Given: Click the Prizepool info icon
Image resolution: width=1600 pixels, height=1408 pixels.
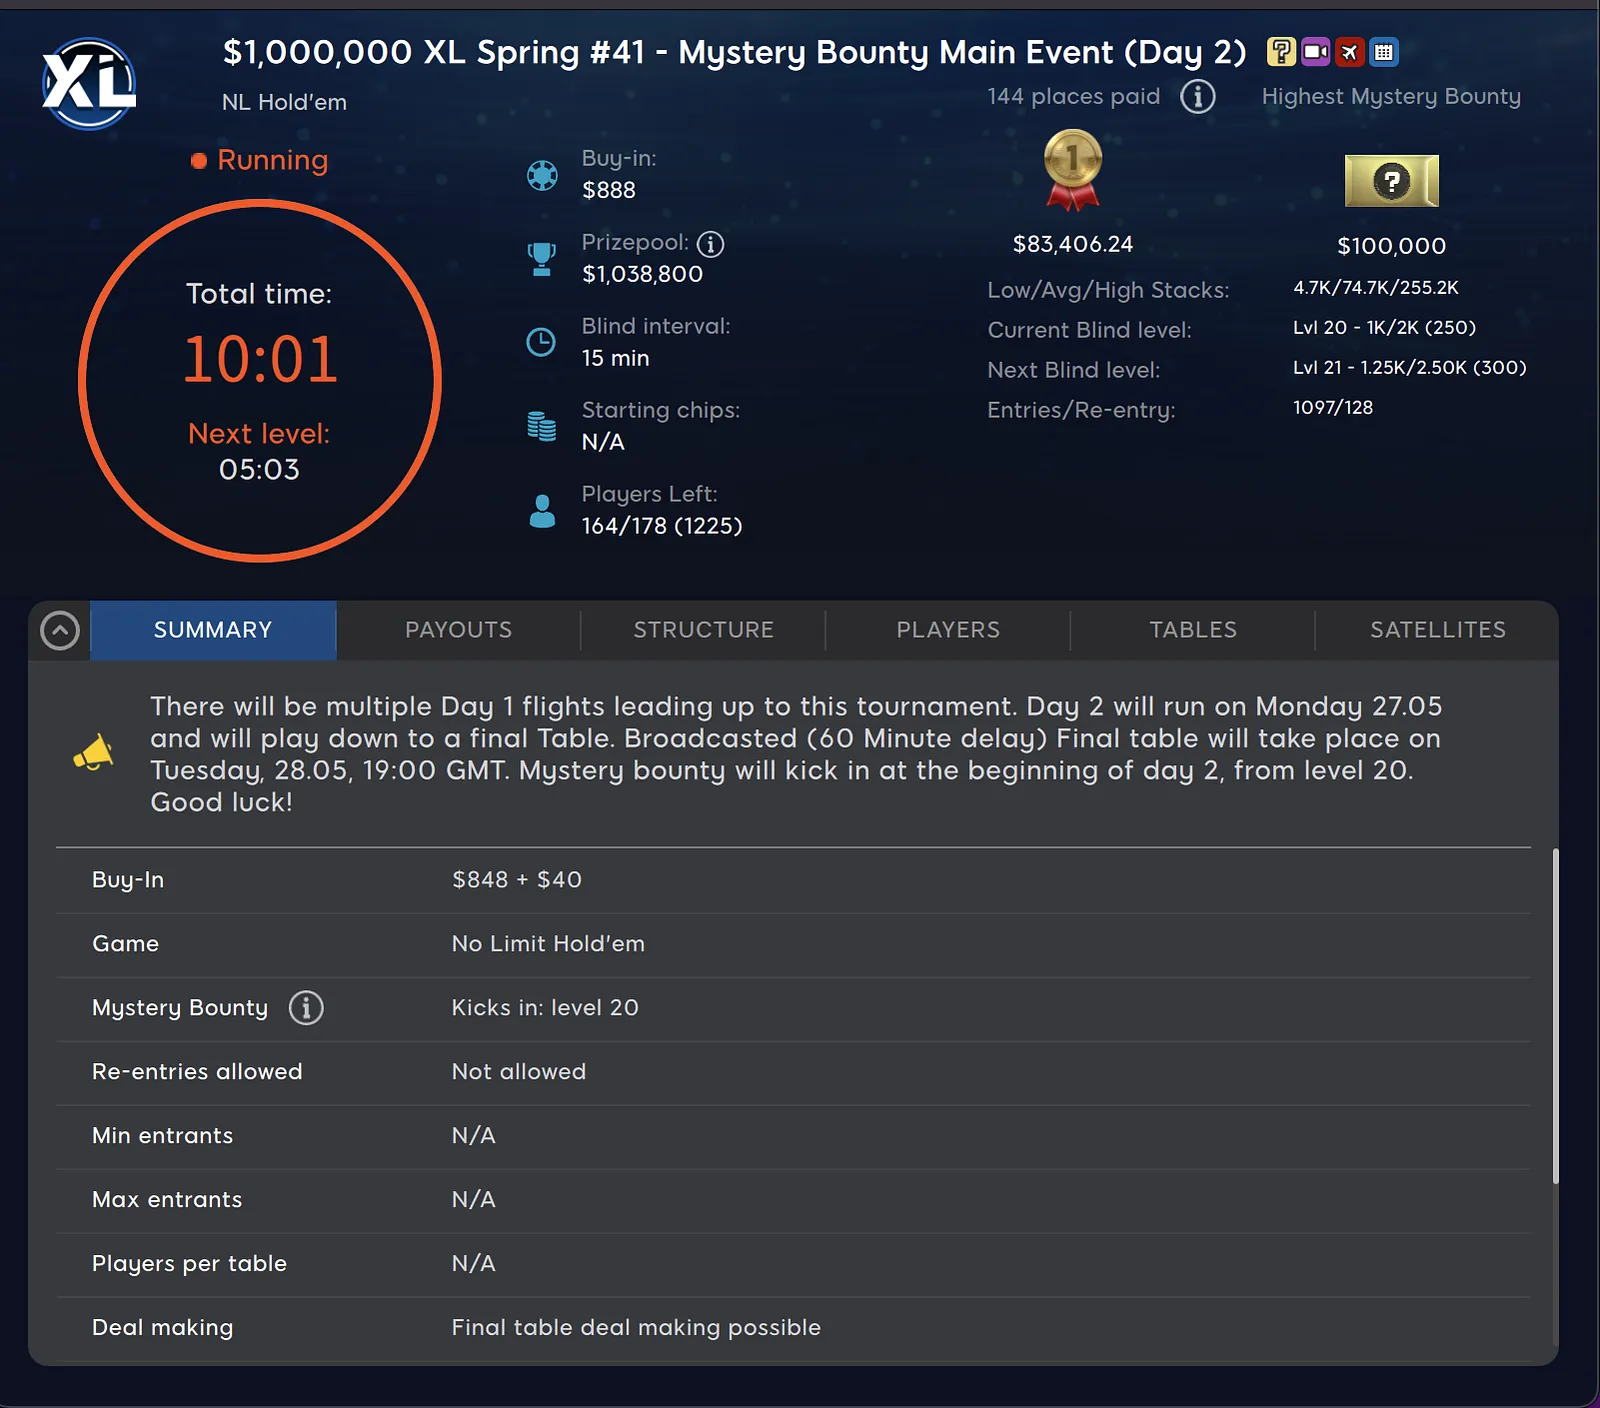Looking at the screenshot, I should point(710,243).
